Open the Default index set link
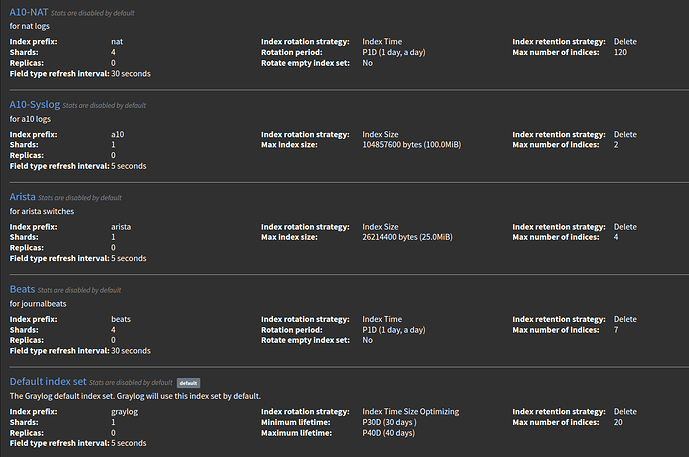The width and height of the screenshot is (689, 457). pos(48,381)
